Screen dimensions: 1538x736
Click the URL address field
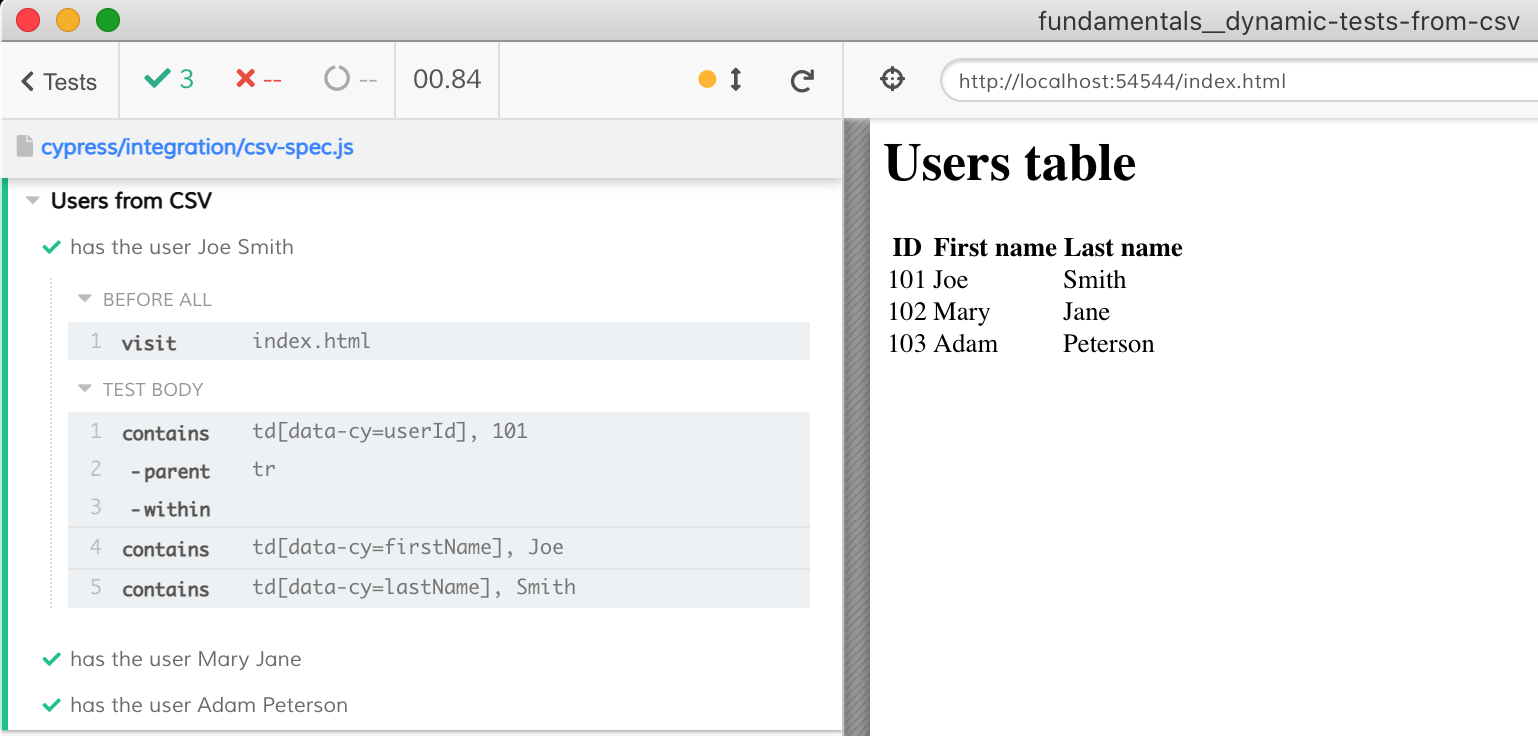coord(1238,82)
